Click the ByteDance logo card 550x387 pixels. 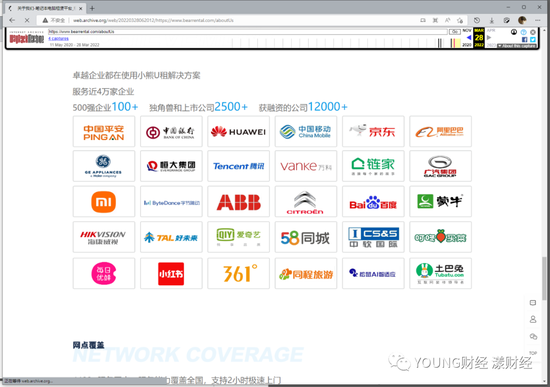(171, 202)
